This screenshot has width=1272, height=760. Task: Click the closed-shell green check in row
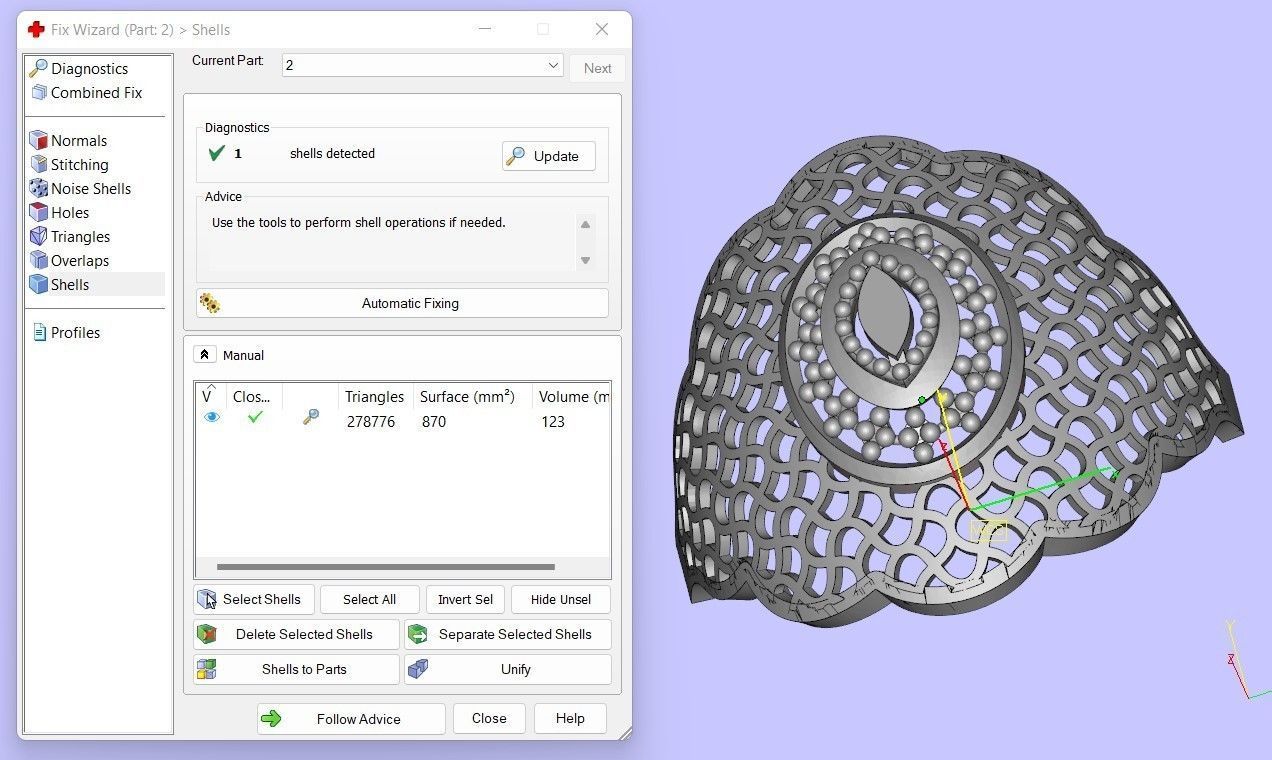255,417
